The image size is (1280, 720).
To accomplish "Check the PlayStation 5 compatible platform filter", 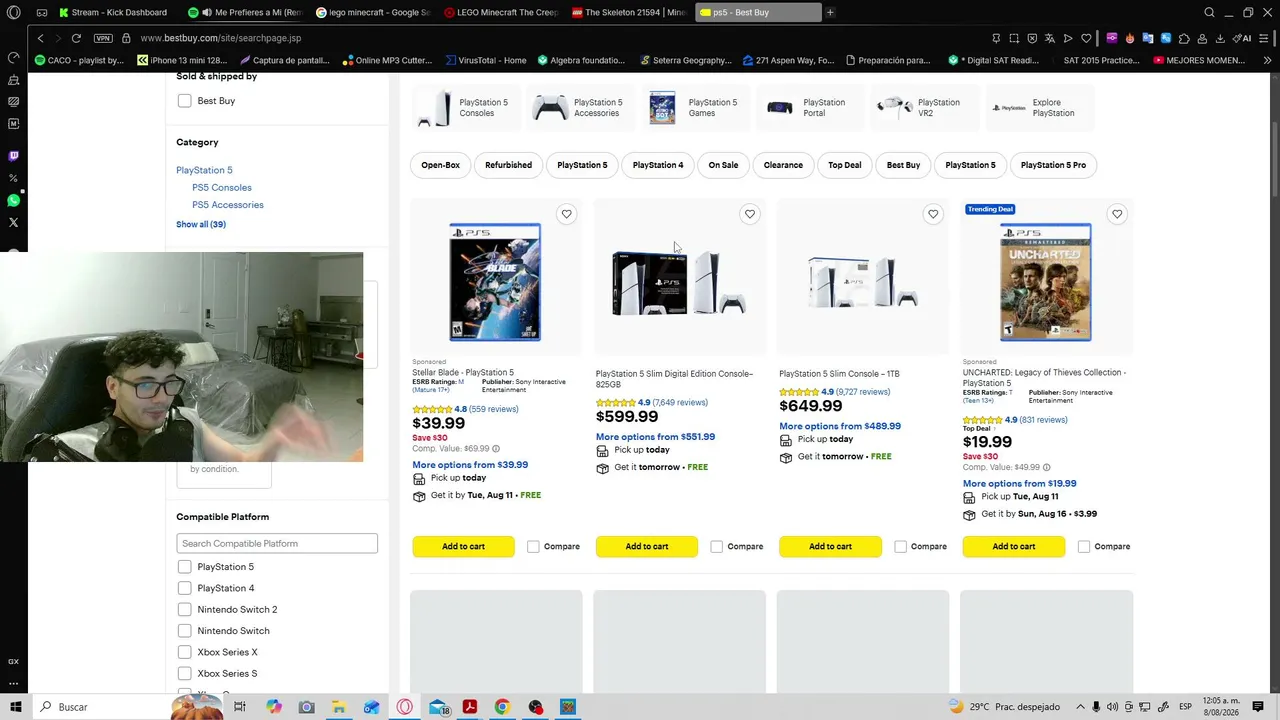I will point(184,567).
